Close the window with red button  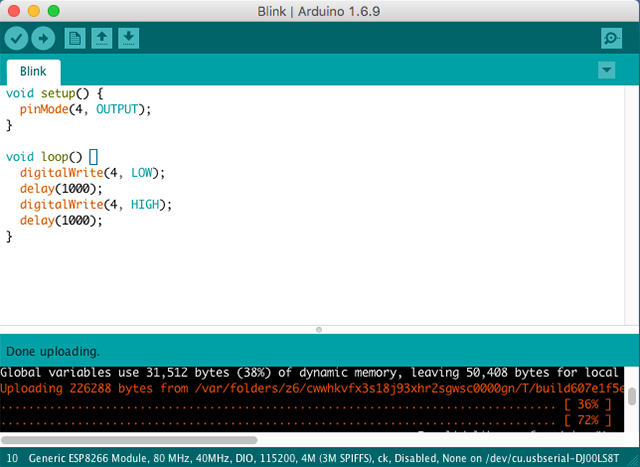pos(14,11)
